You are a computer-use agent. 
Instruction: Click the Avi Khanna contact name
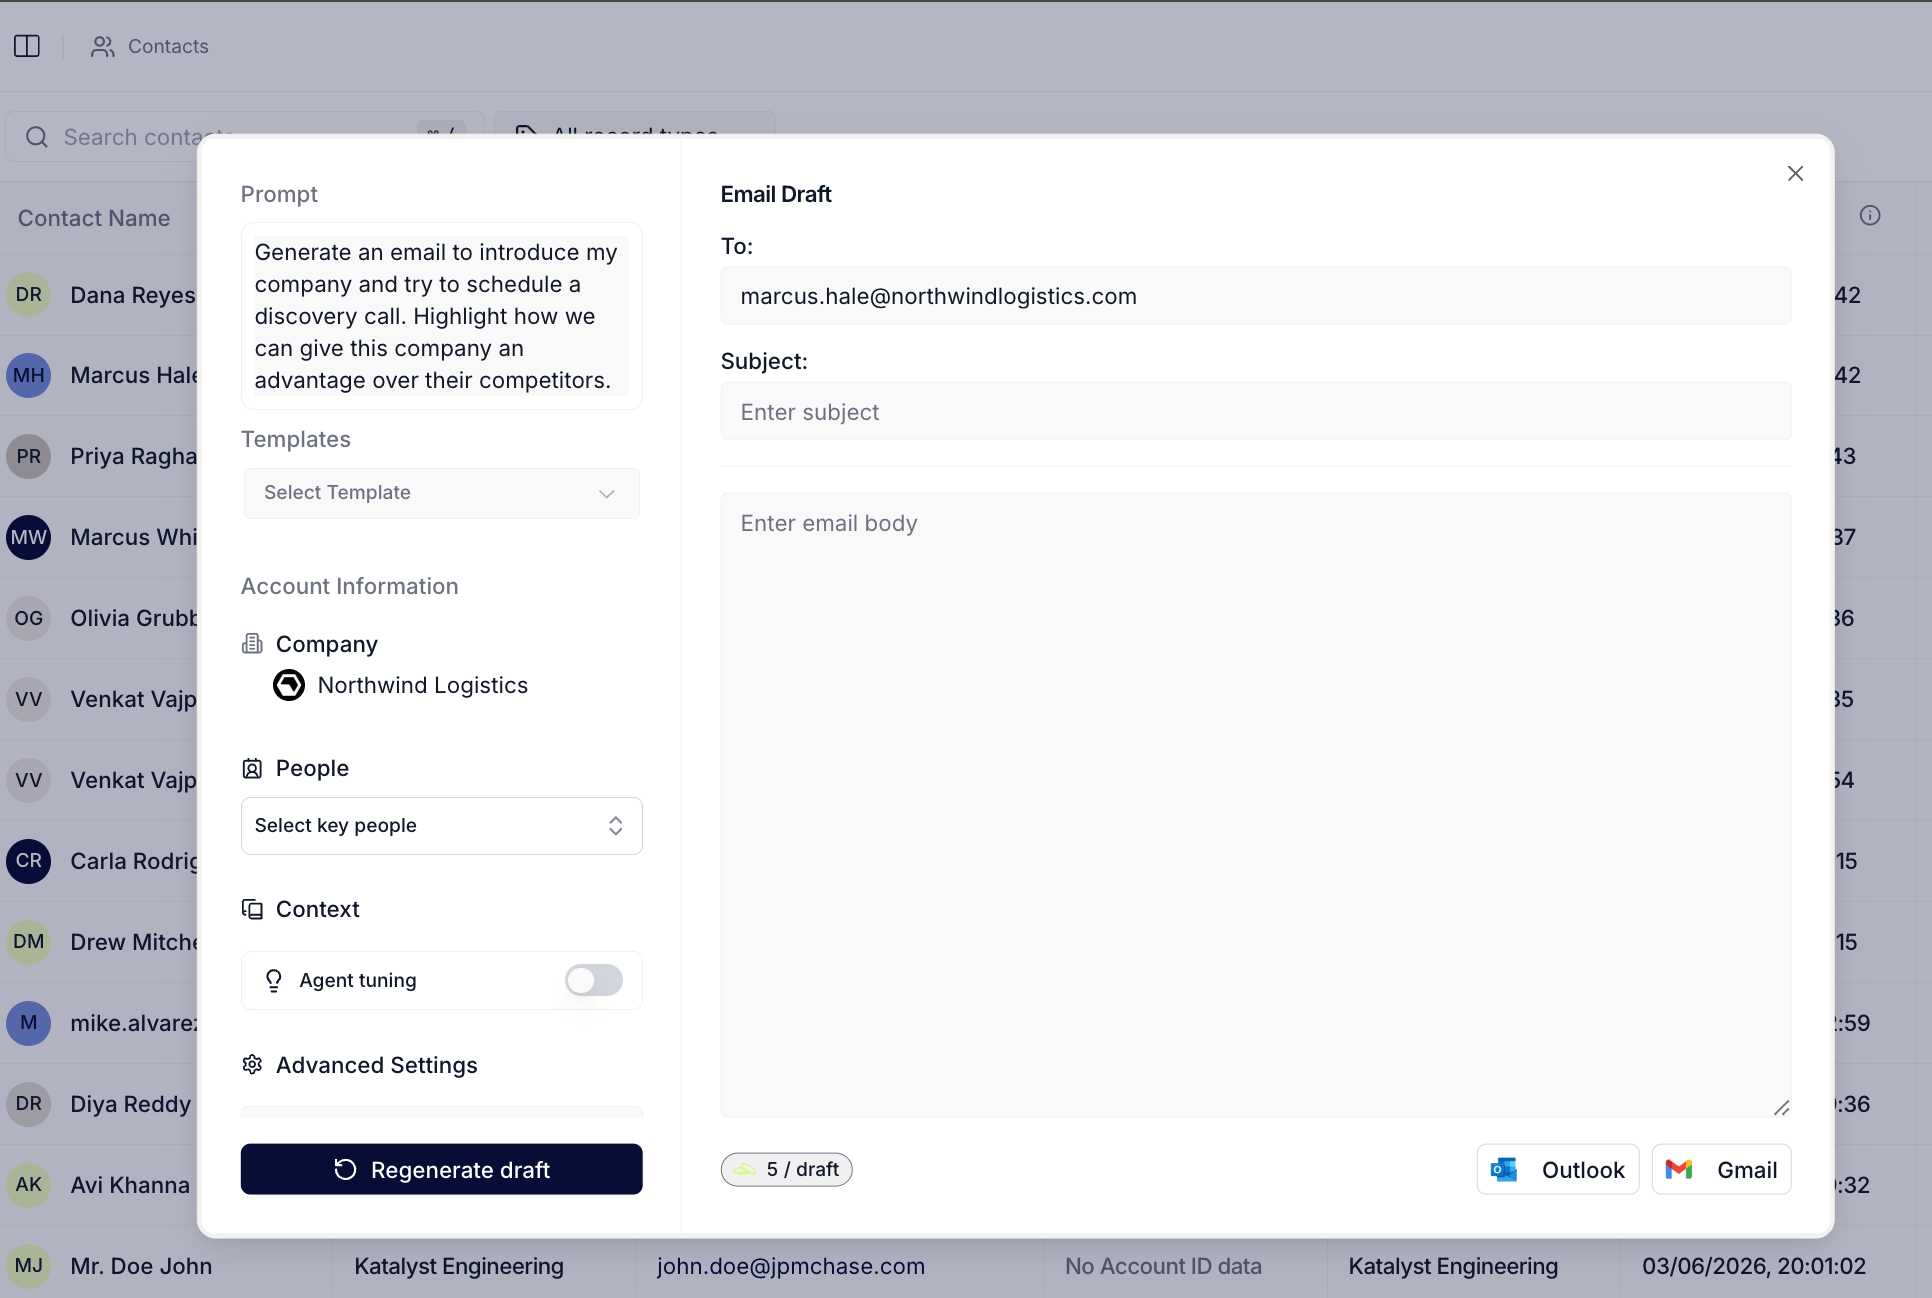(130, 1185)
